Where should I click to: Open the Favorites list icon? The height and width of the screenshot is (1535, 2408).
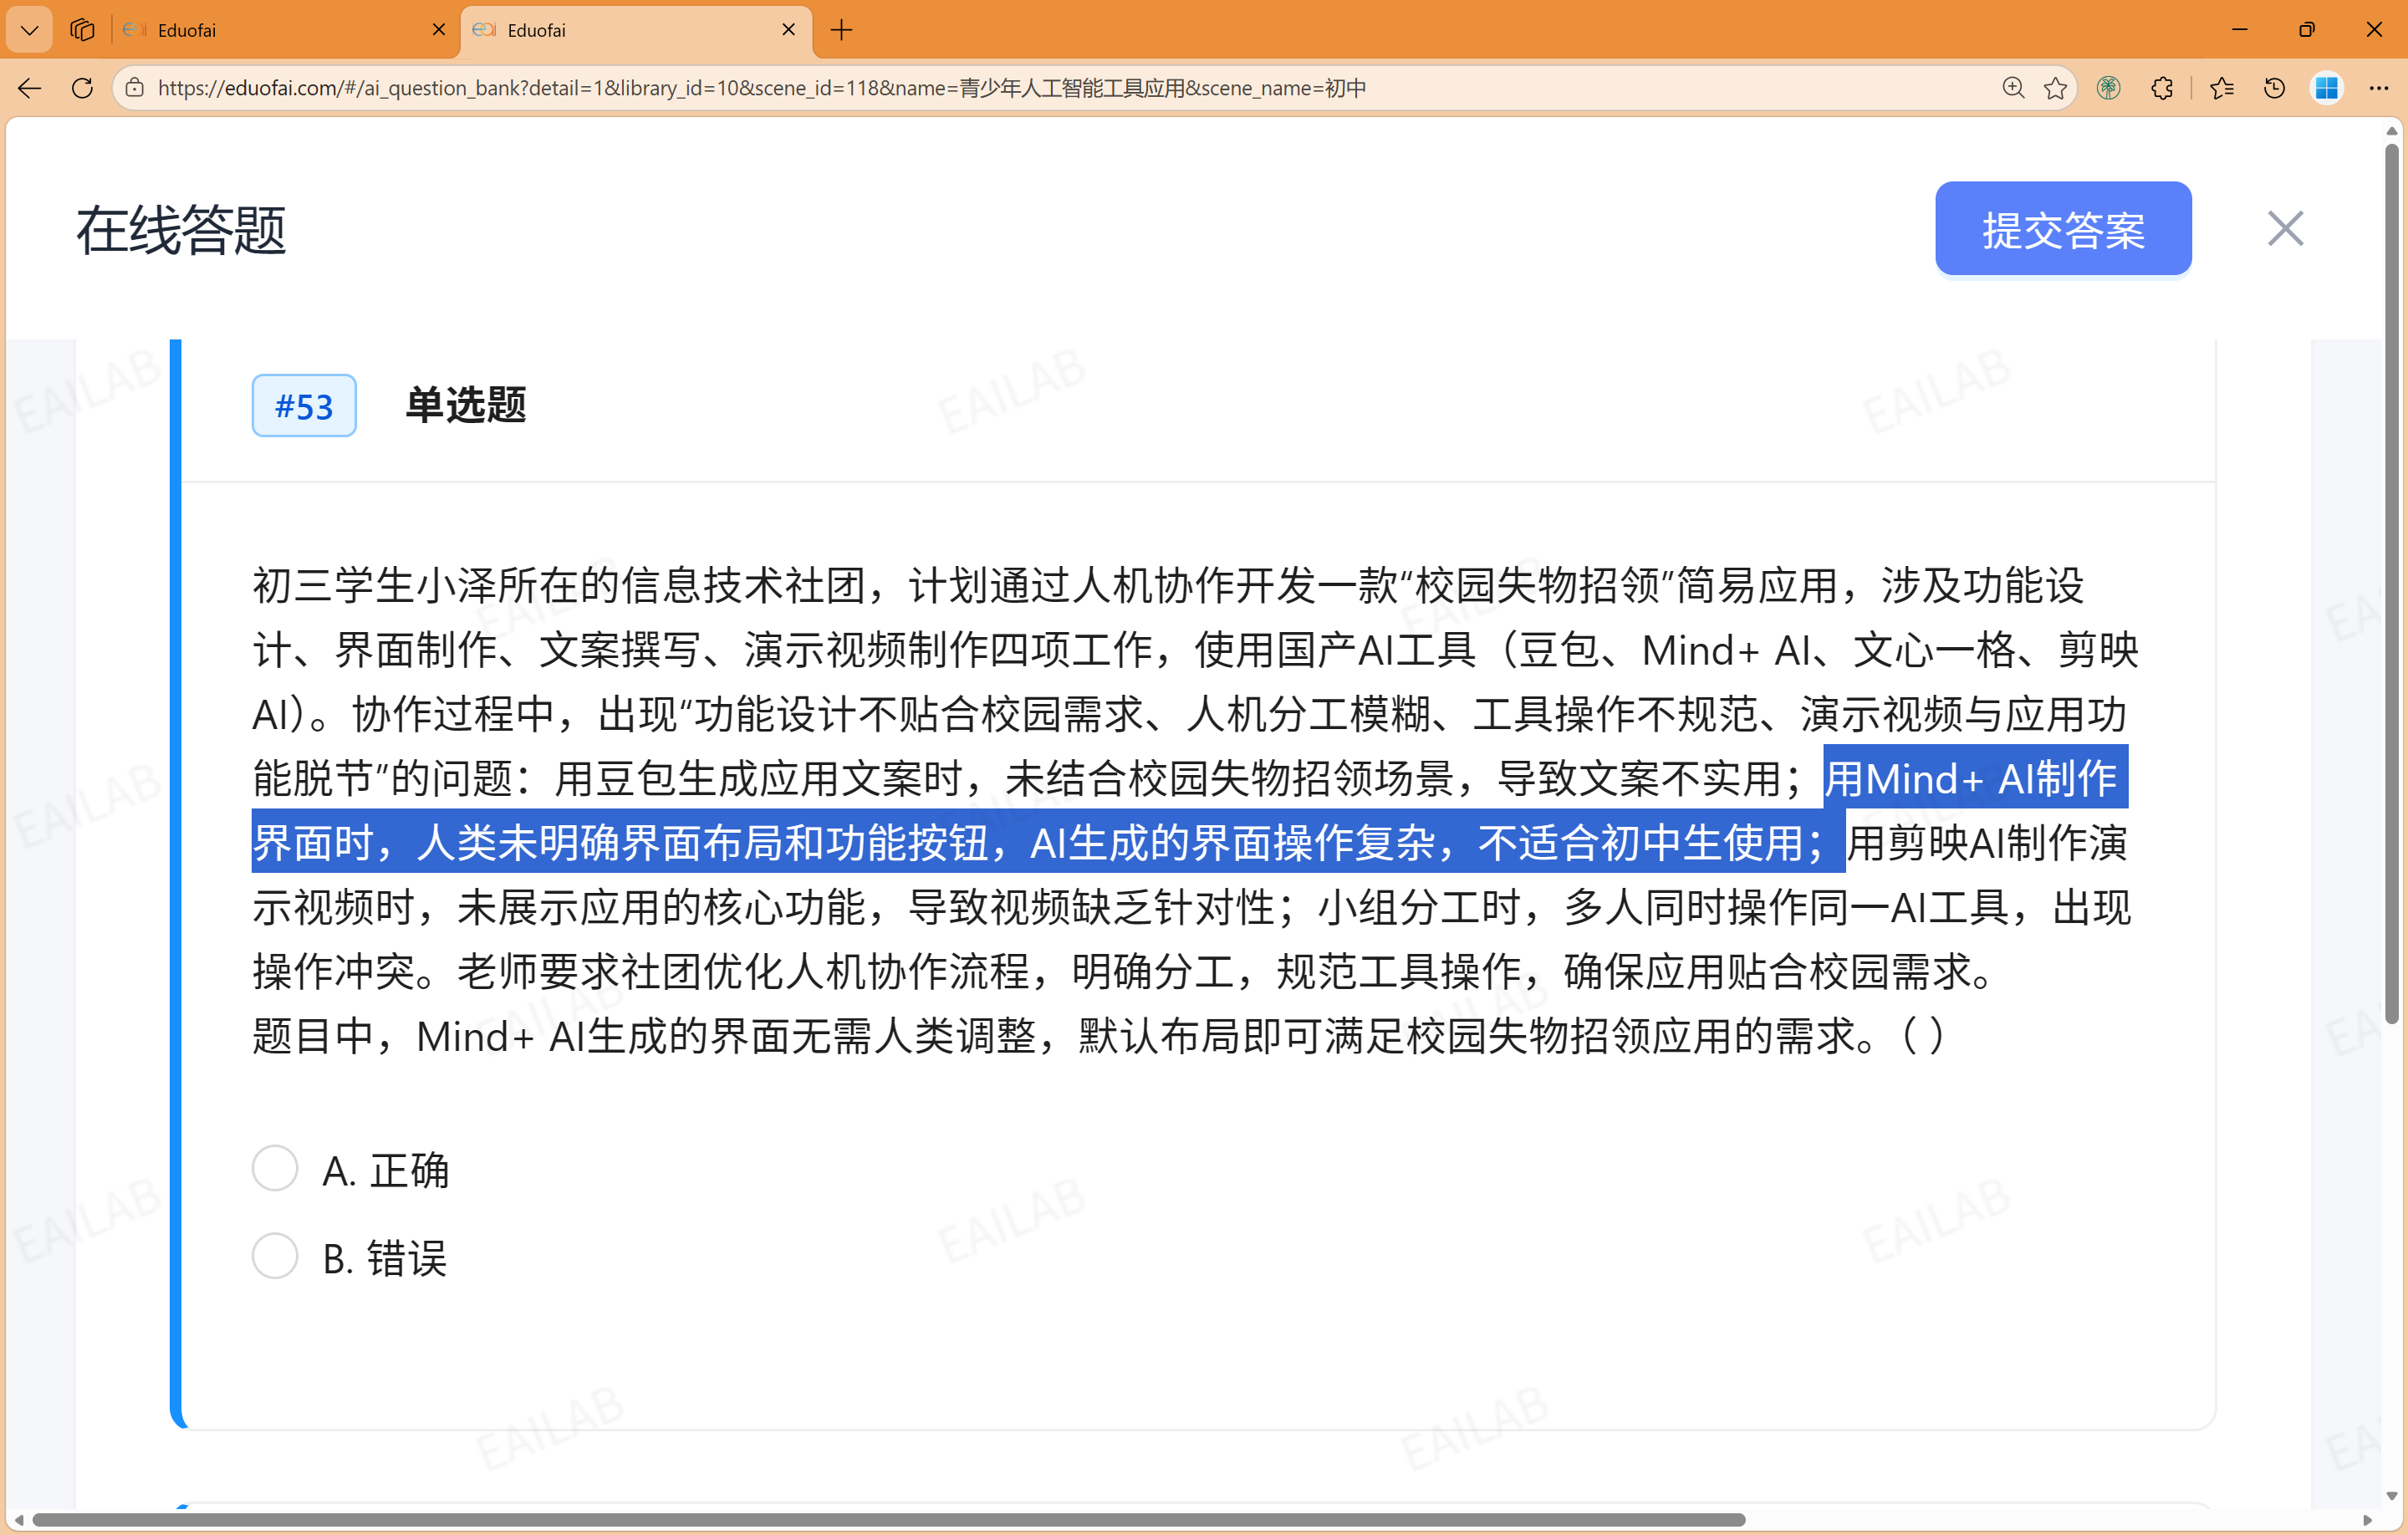[2222, 88]
